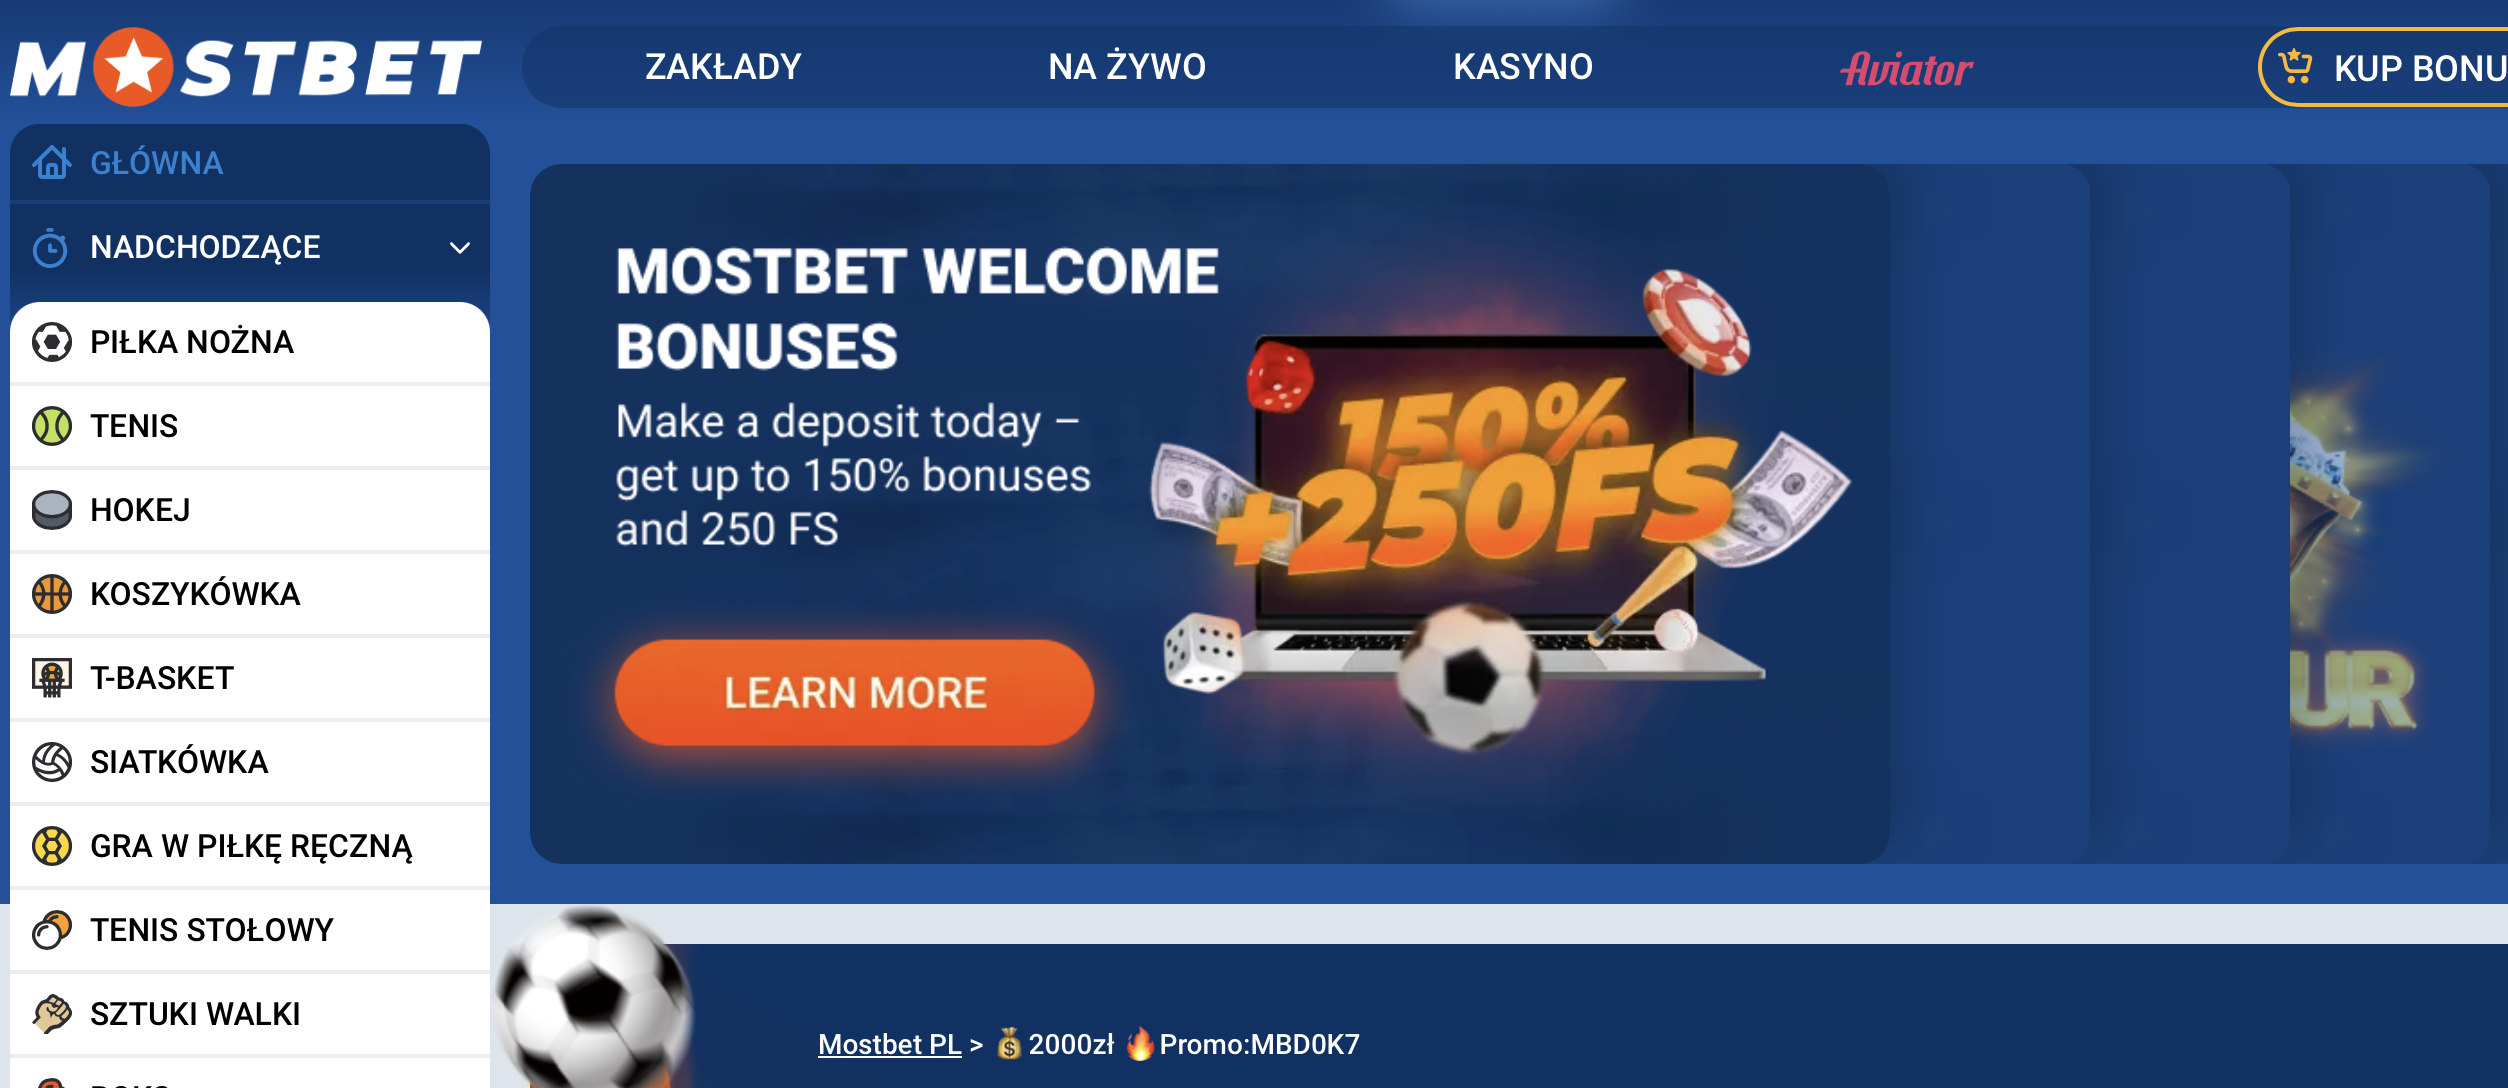Screen dimensions: 2508x1088
Task: Click the home icon beside Główna
Action: (52, 162)
